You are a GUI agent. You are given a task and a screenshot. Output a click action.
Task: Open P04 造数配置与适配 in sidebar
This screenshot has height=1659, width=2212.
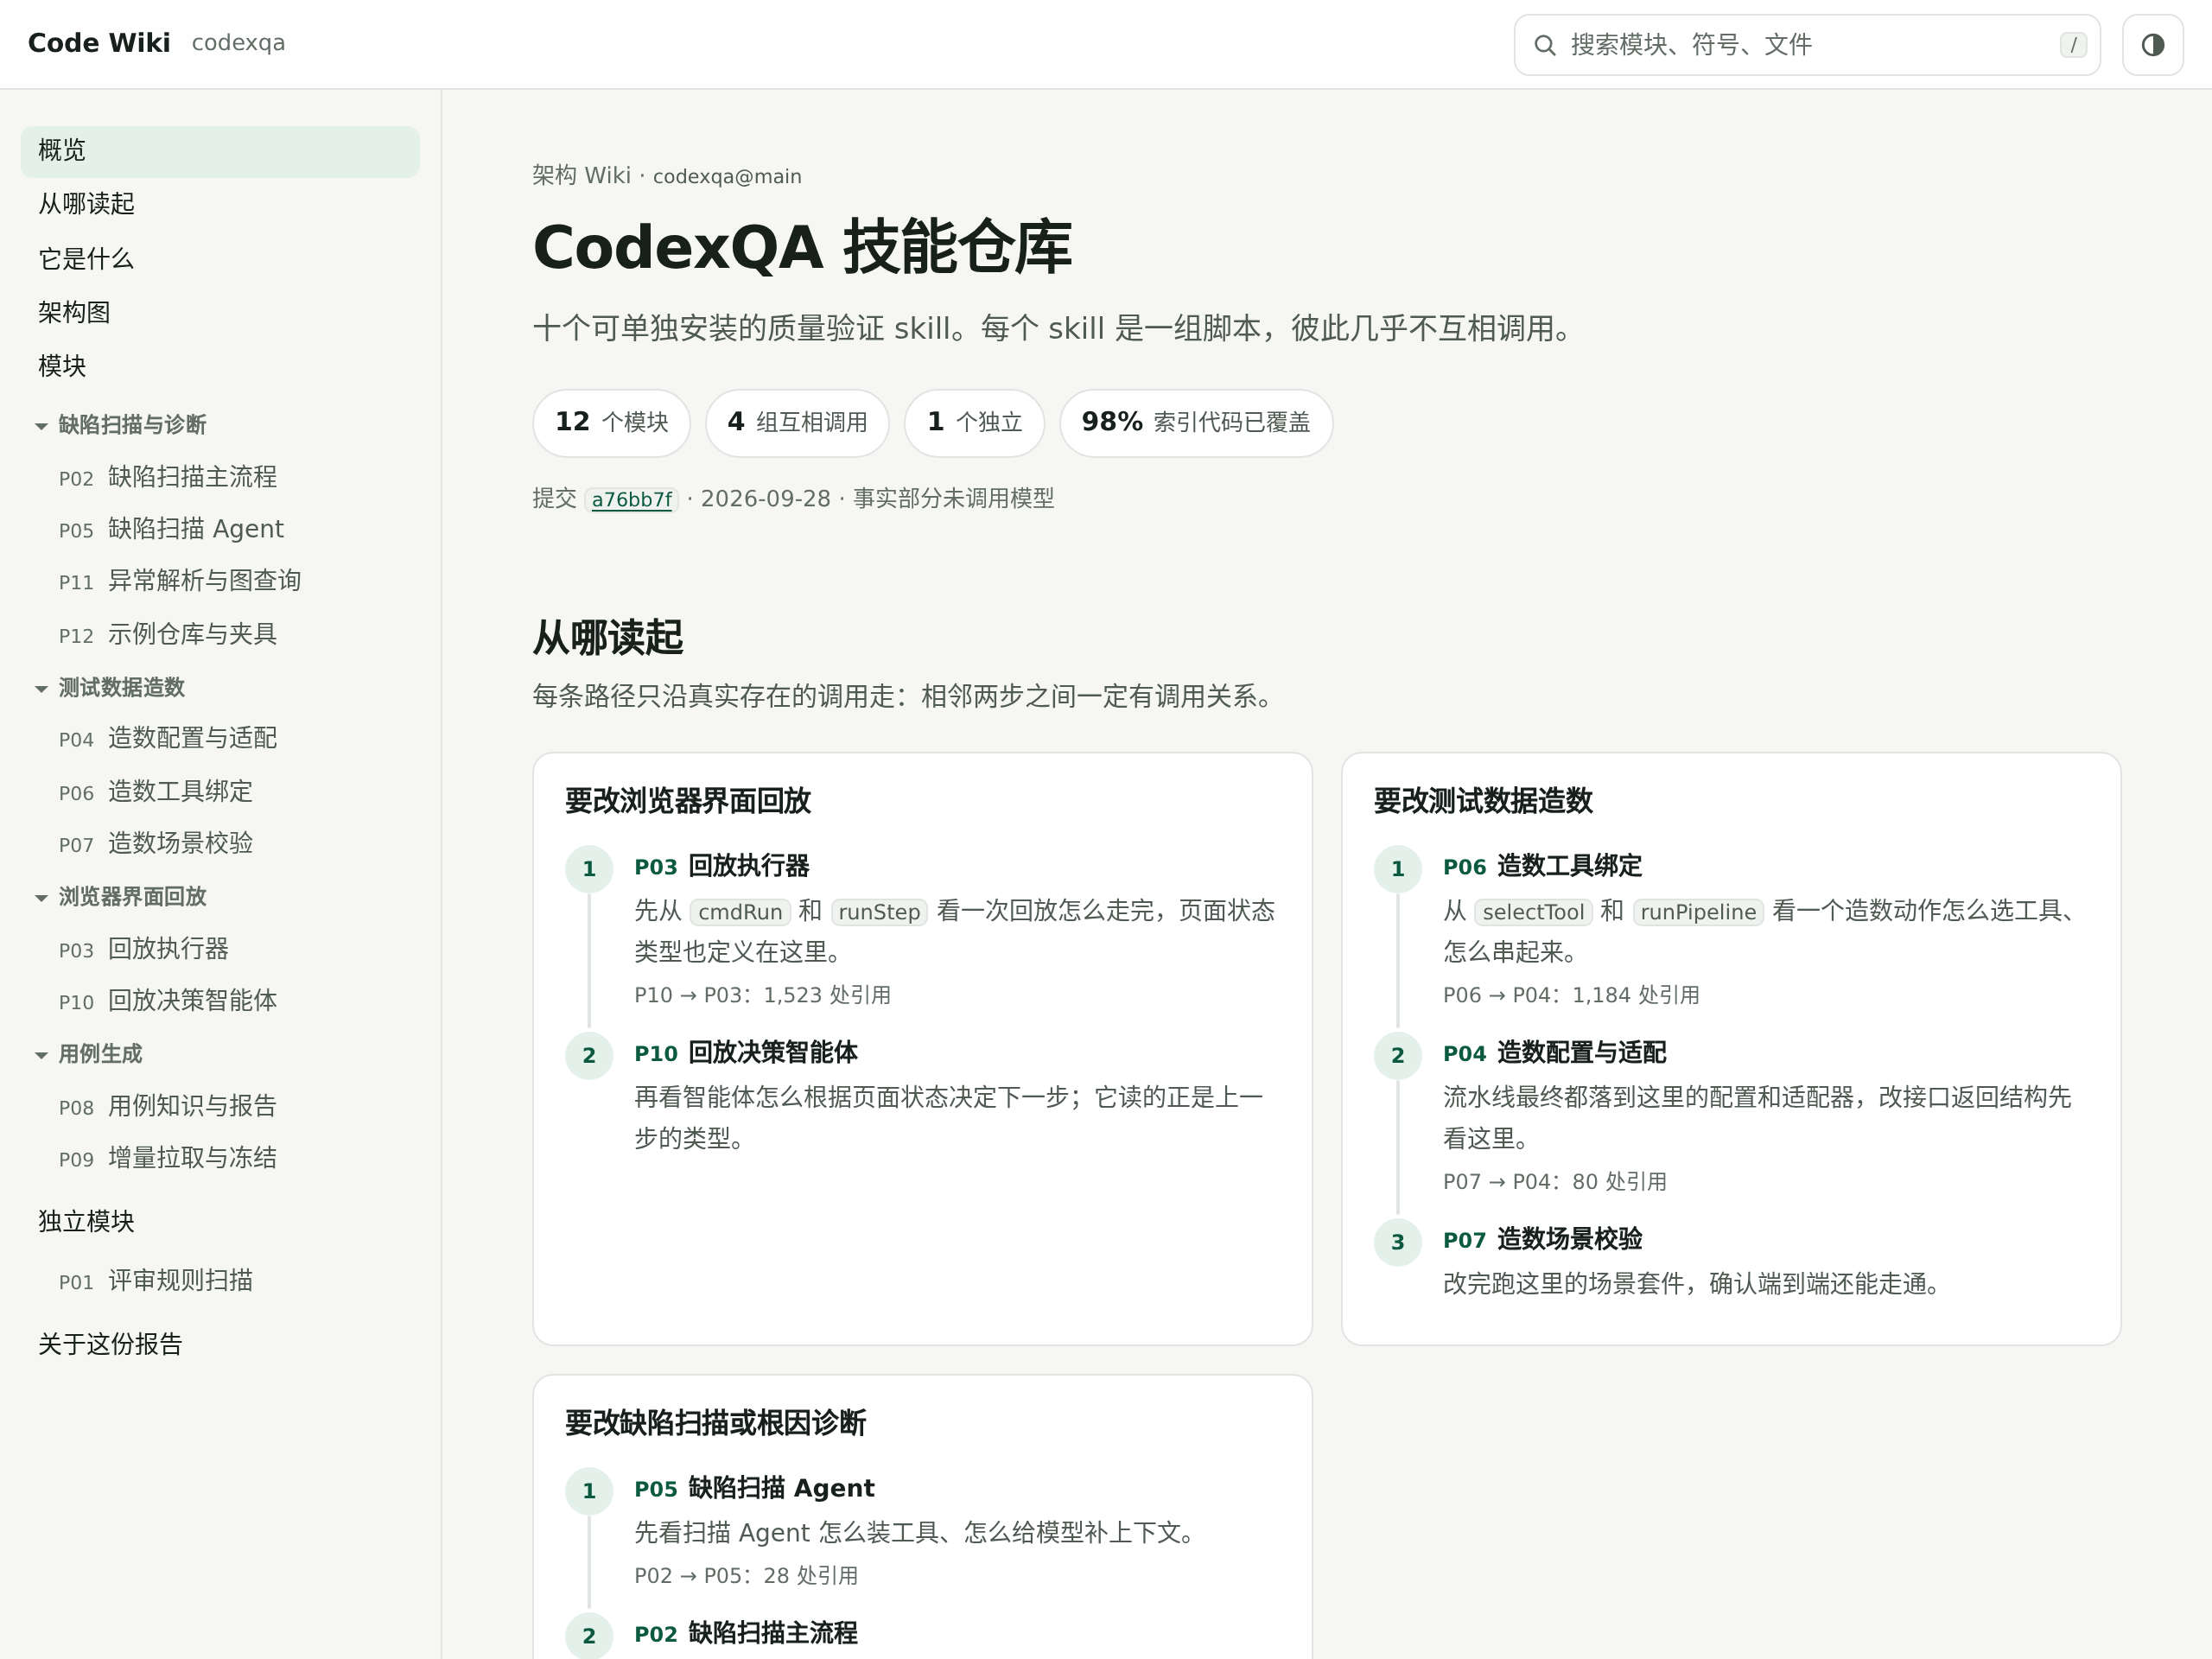(x=167, y=738)
